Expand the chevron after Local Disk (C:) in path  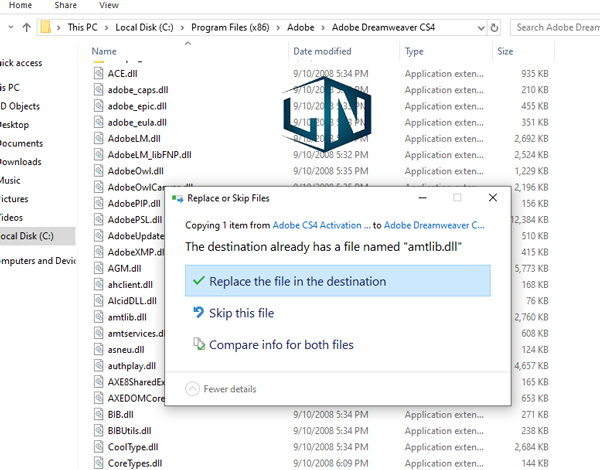(182, 28)
